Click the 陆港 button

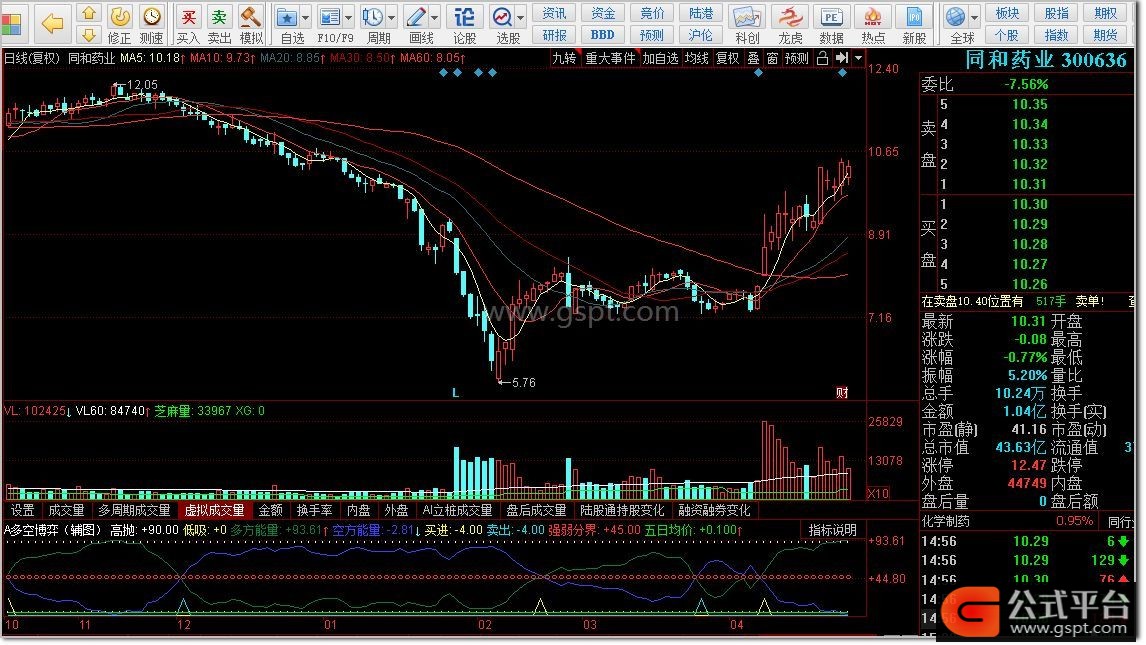(x=701, y=13)
